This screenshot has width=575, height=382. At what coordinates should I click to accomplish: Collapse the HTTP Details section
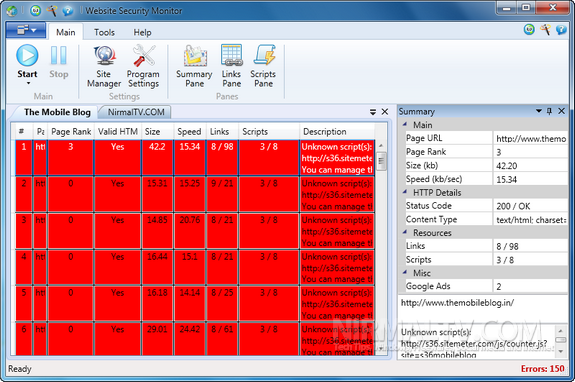point(405,192)
